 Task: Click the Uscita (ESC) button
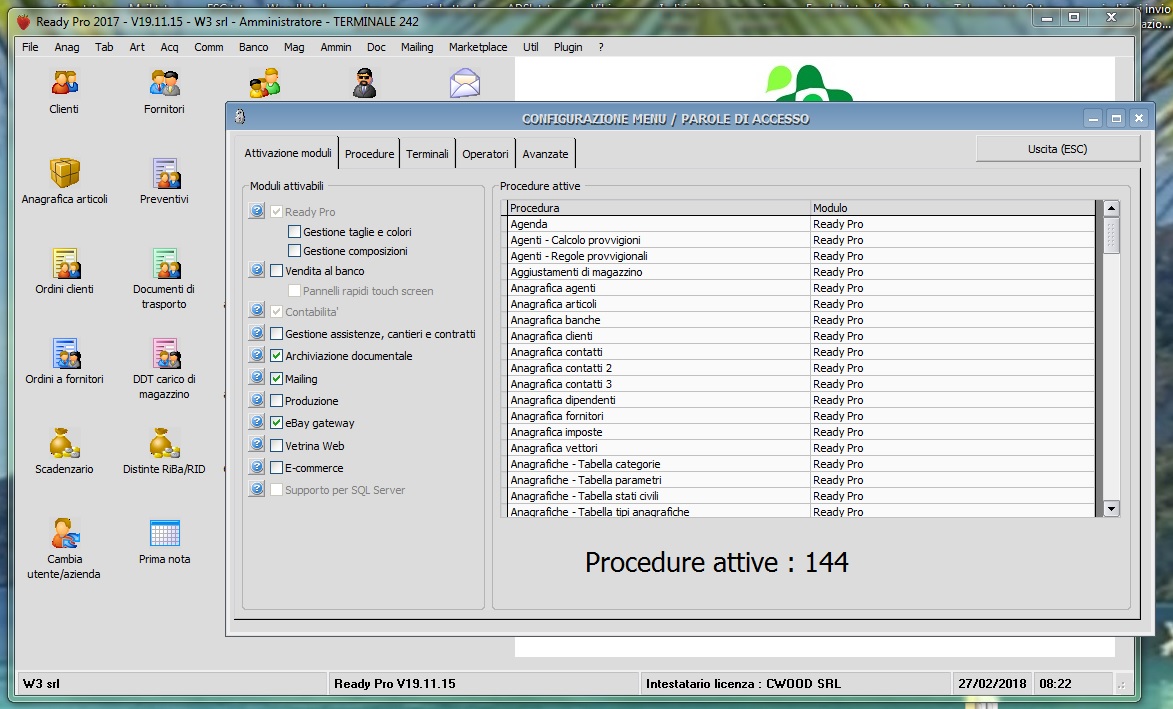[x=1058, y=149]
